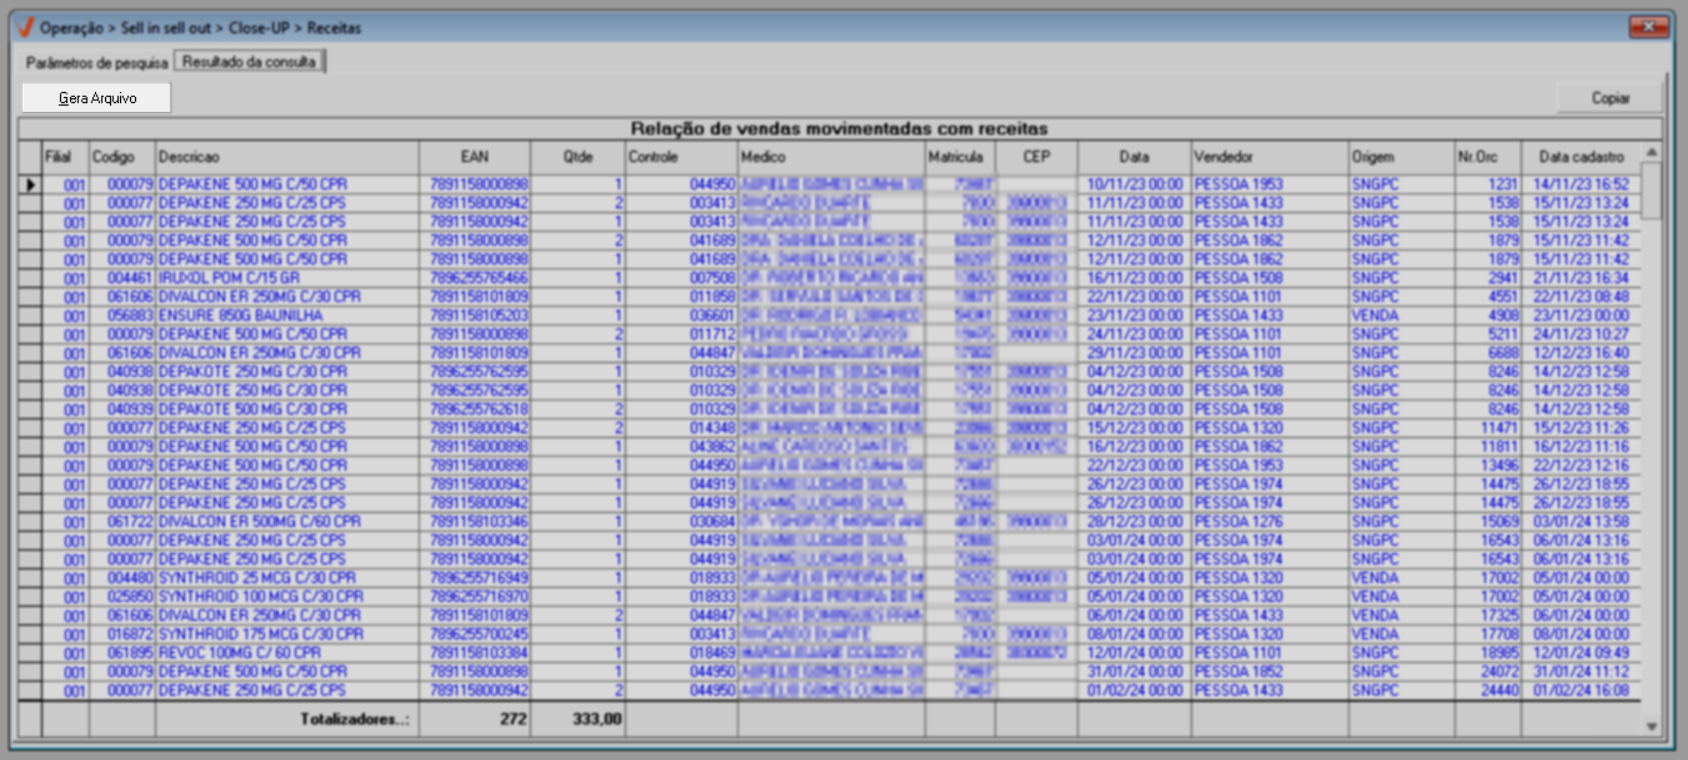The image size is (1688, 760).
Task: Click the orange app logo in title bar
Action: (x=25, y=27)
